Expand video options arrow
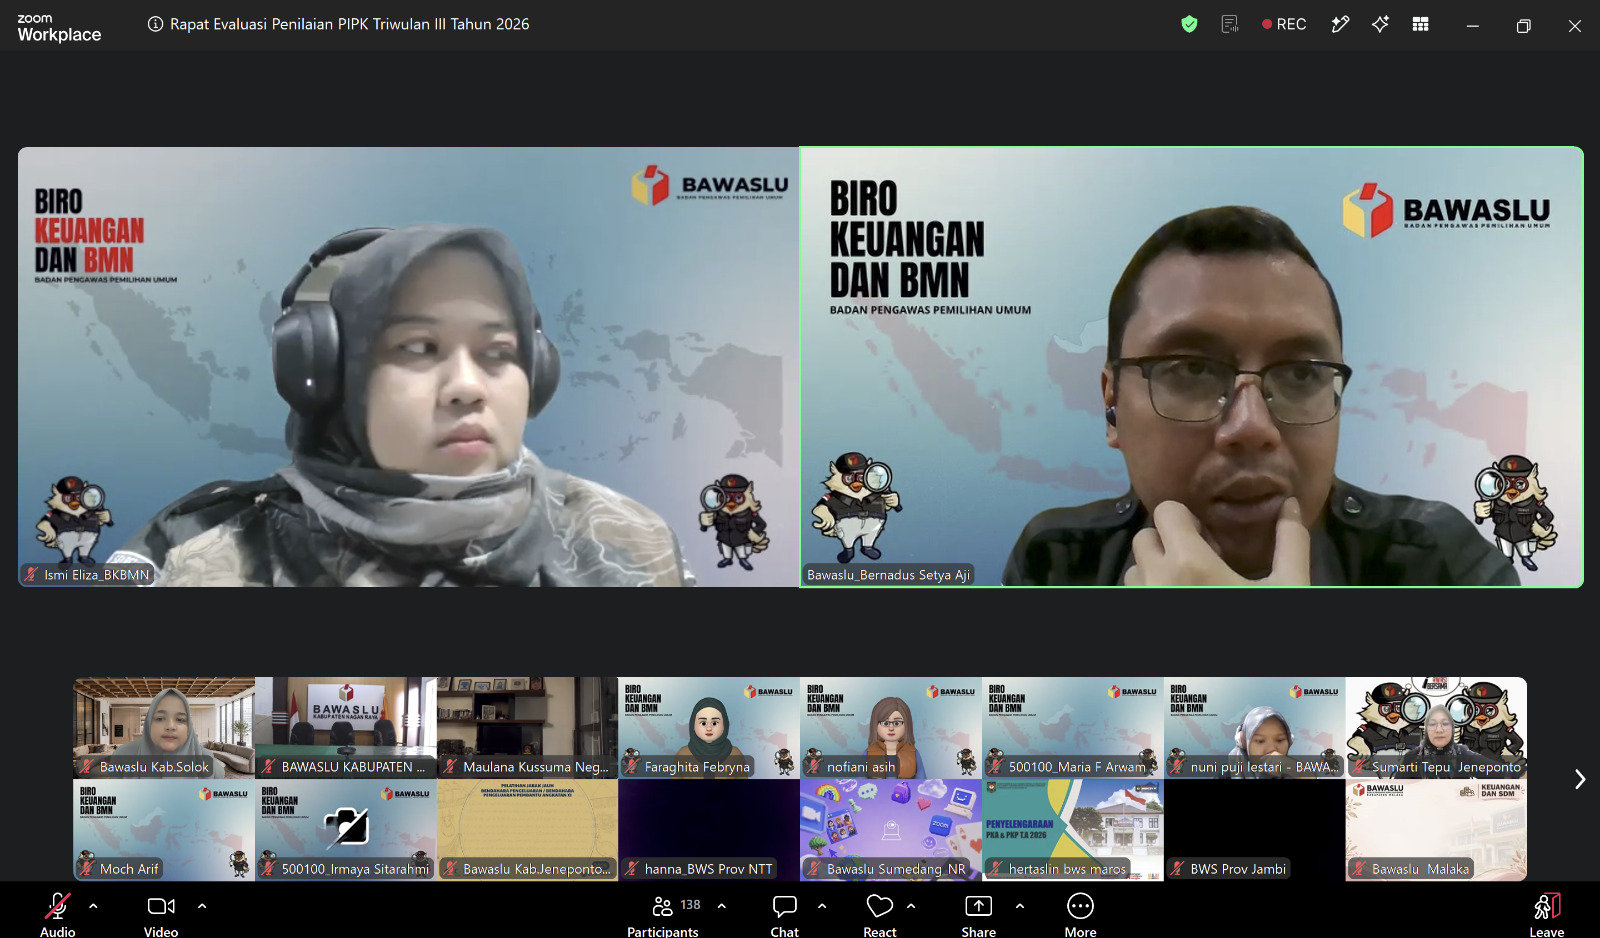The height and width of the screenshot is (938, 1600). click(202, 906)
